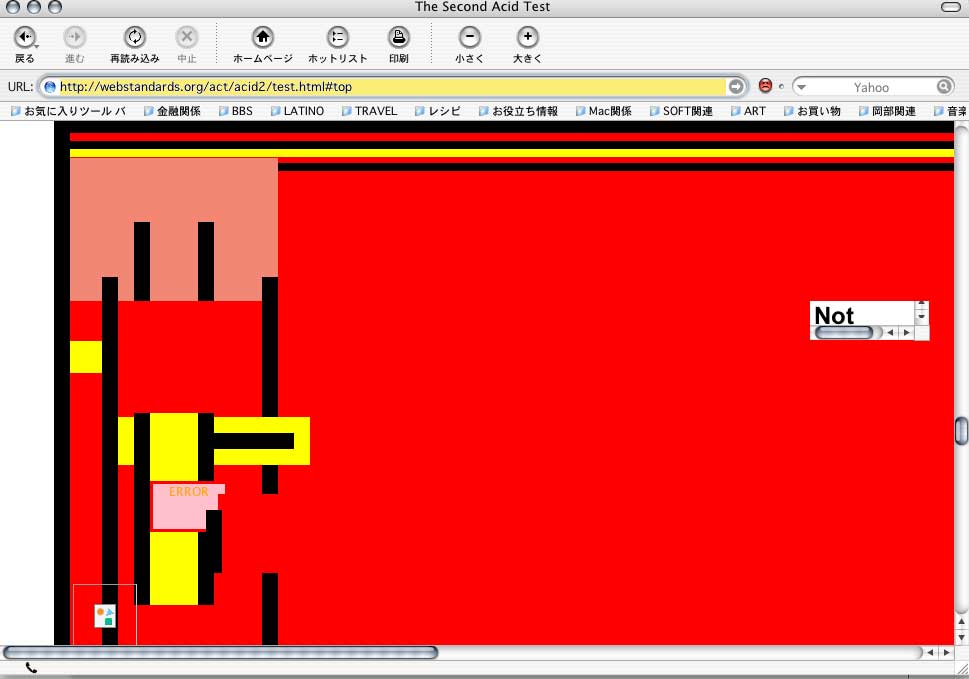
Task: Click the go arrow in URL bar
Action: coord(735,86)
